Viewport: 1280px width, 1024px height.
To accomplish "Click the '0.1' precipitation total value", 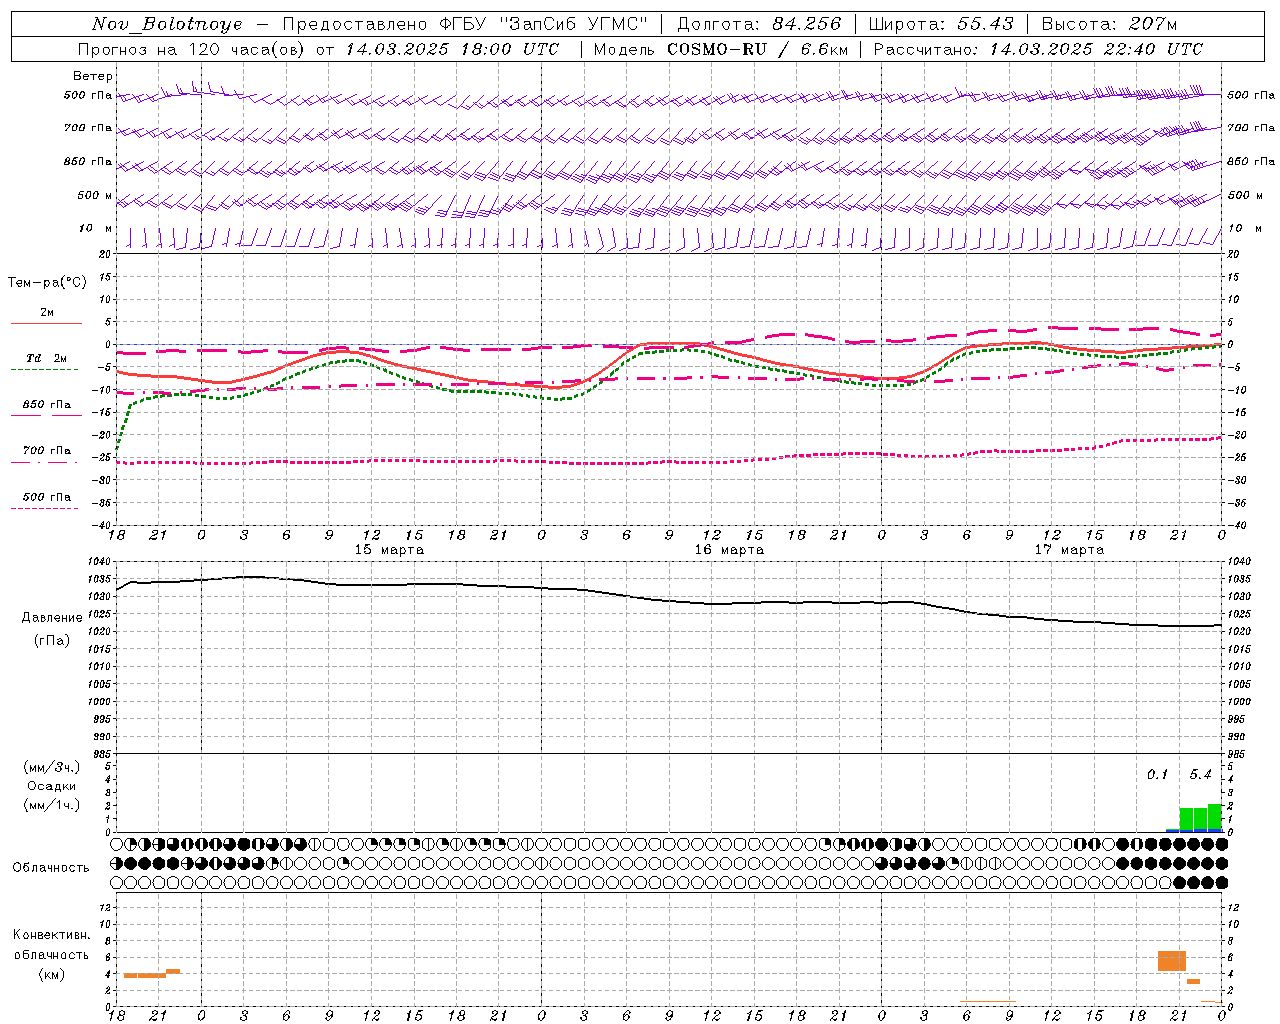I will pyautogui.click(x=1157, y=775).
